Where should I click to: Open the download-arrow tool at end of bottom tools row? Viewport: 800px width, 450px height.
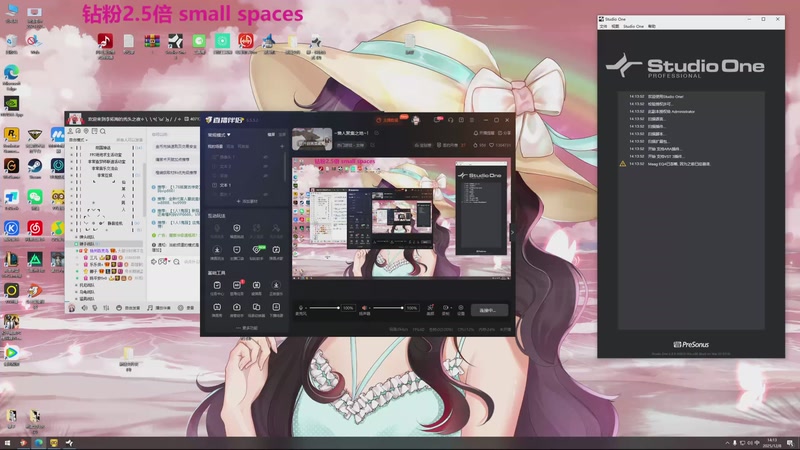tap(276, 307)
